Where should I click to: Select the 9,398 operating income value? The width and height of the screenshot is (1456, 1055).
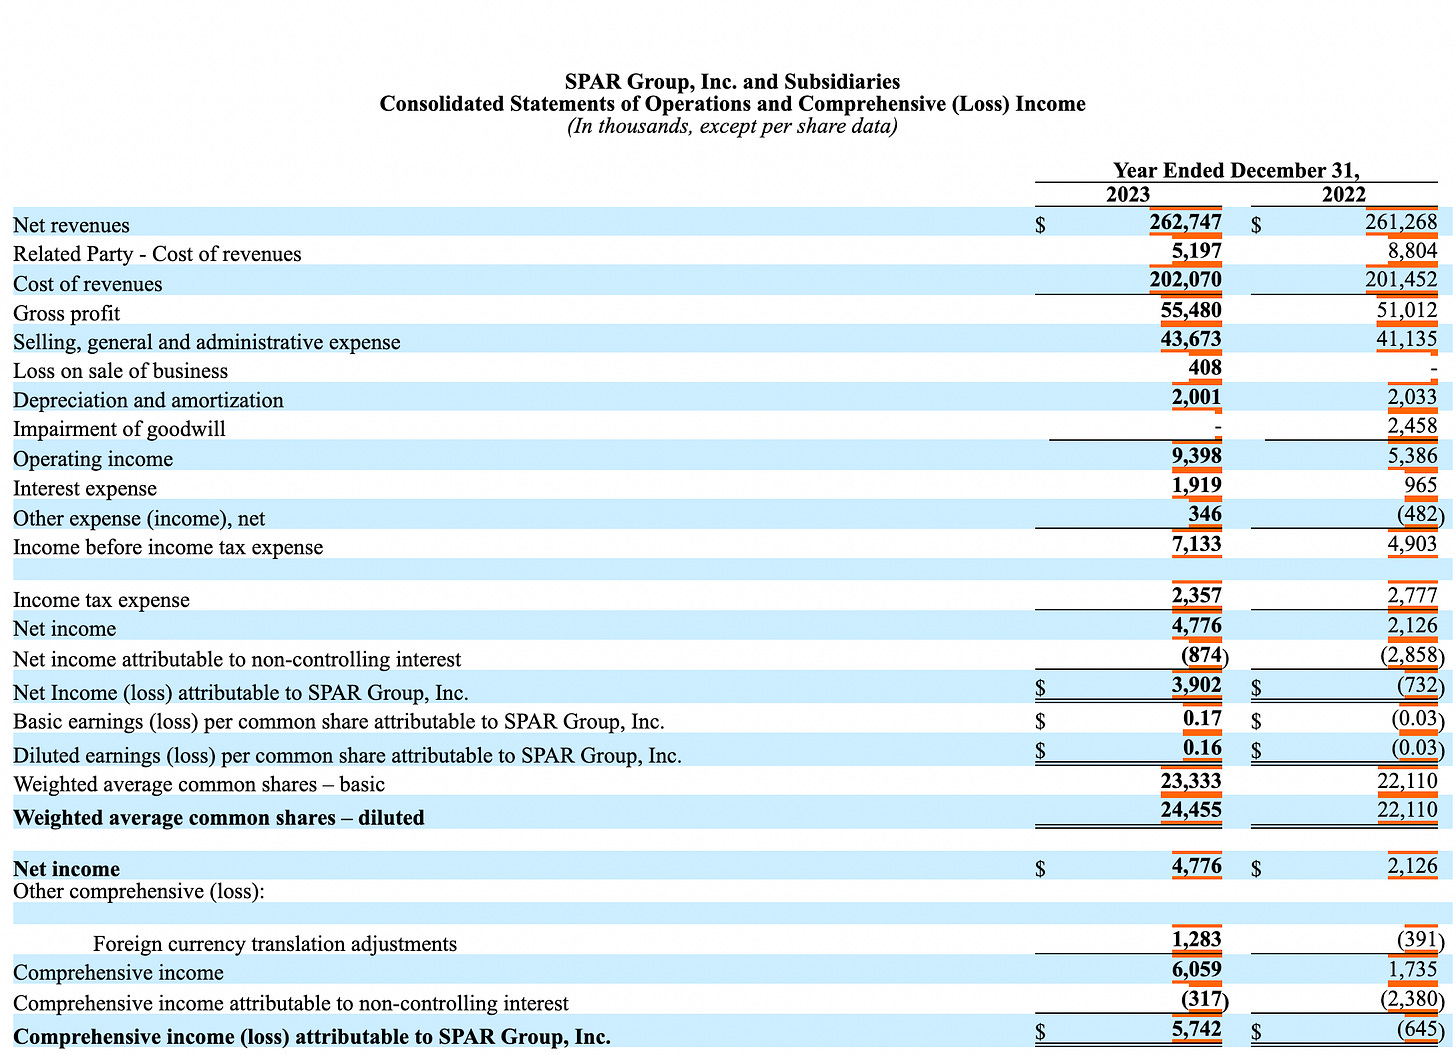[x=1196, y=456]
